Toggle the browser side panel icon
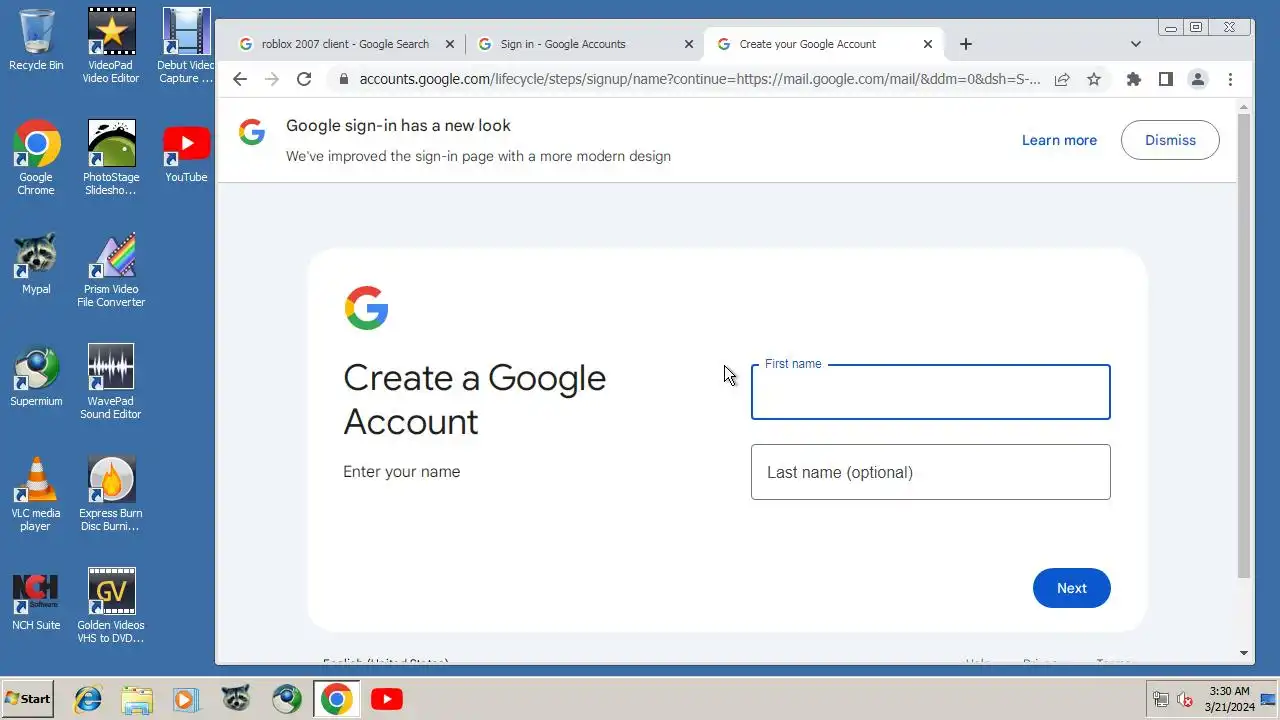Viewport: 1280px width, 720px height. tap(1165, 79)
